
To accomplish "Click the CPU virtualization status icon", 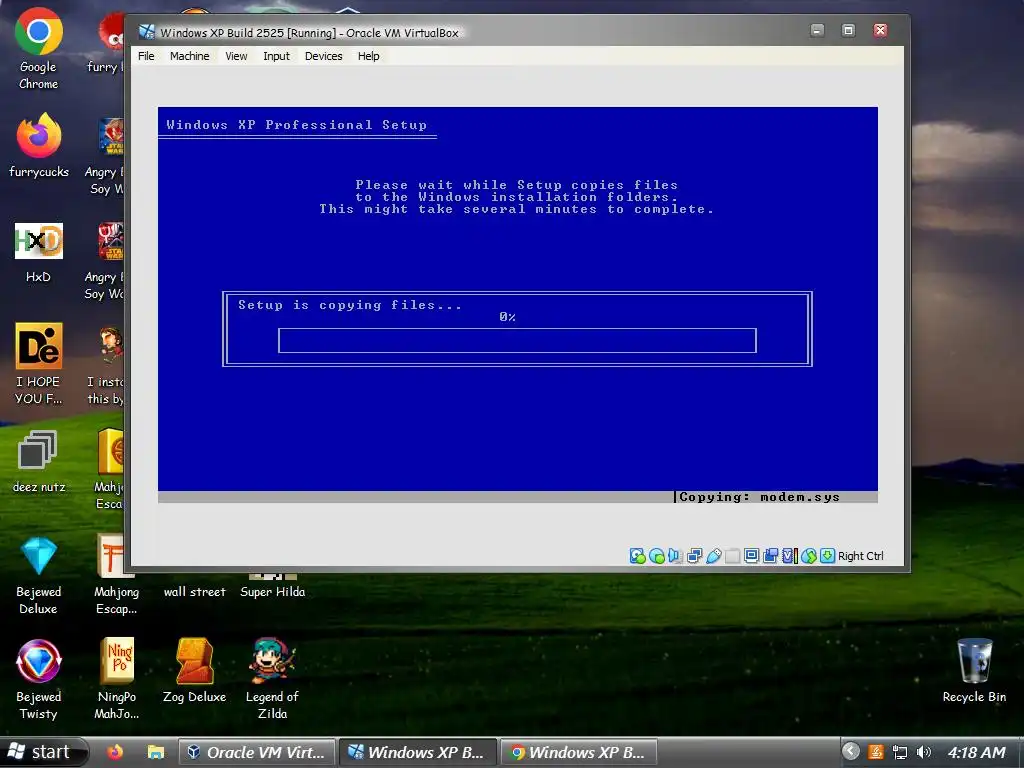I will tap(789, 556).
